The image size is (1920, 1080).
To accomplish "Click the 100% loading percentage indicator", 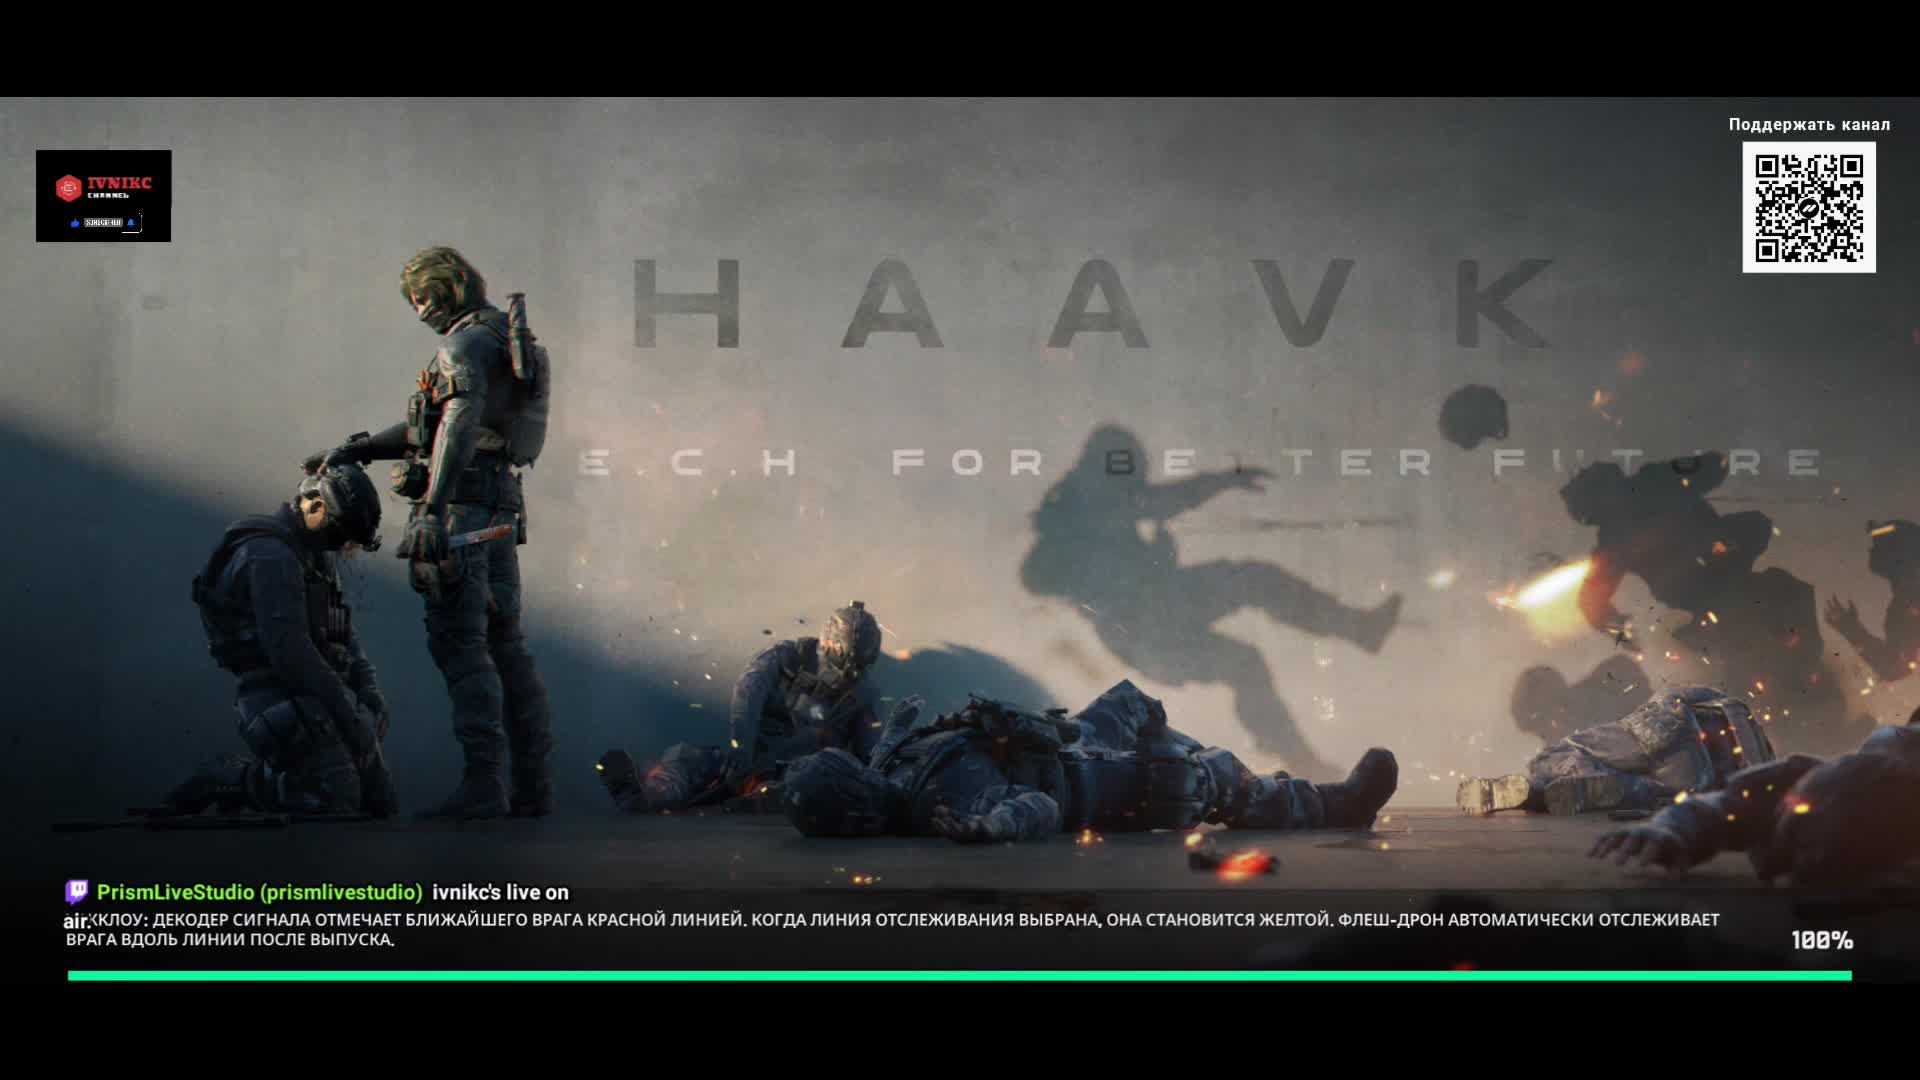I will pos(1821,940).
